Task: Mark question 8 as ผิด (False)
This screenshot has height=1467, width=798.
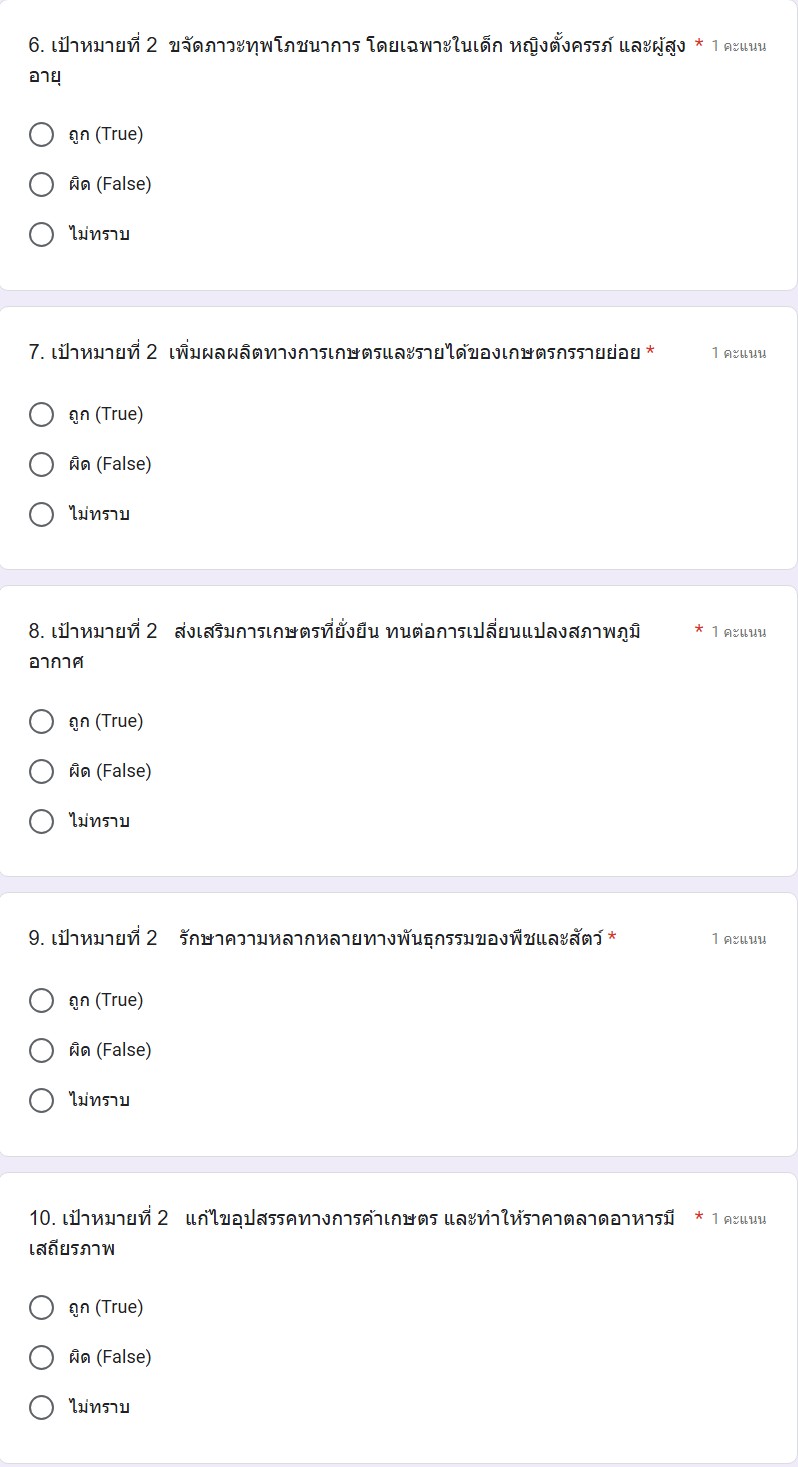Action: pos(42,771)
